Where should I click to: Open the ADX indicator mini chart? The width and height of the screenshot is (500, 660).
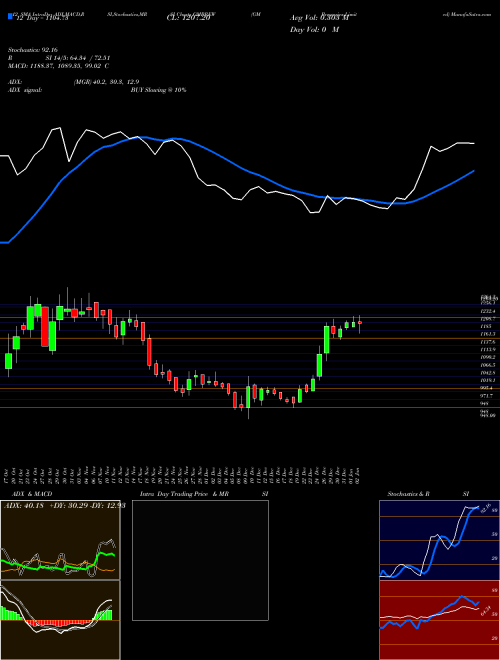click(60, 540)
